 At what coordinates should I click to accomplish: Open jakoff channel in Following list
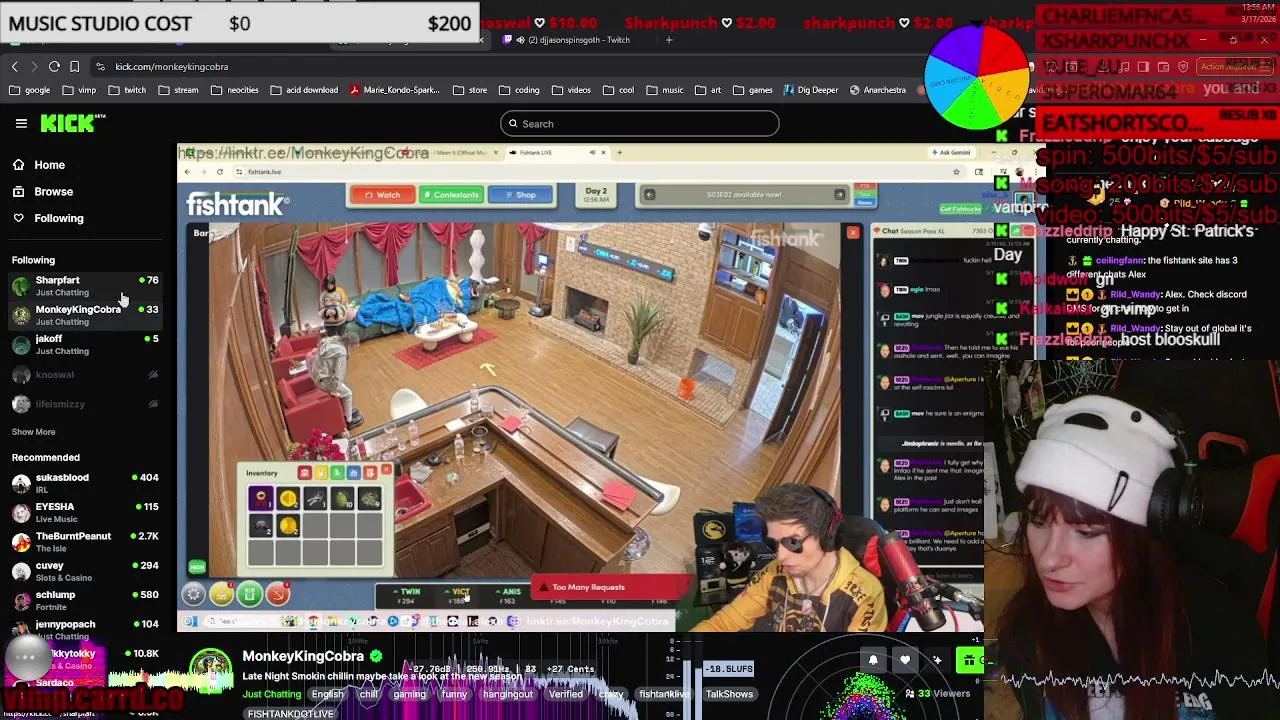[85, 344]
